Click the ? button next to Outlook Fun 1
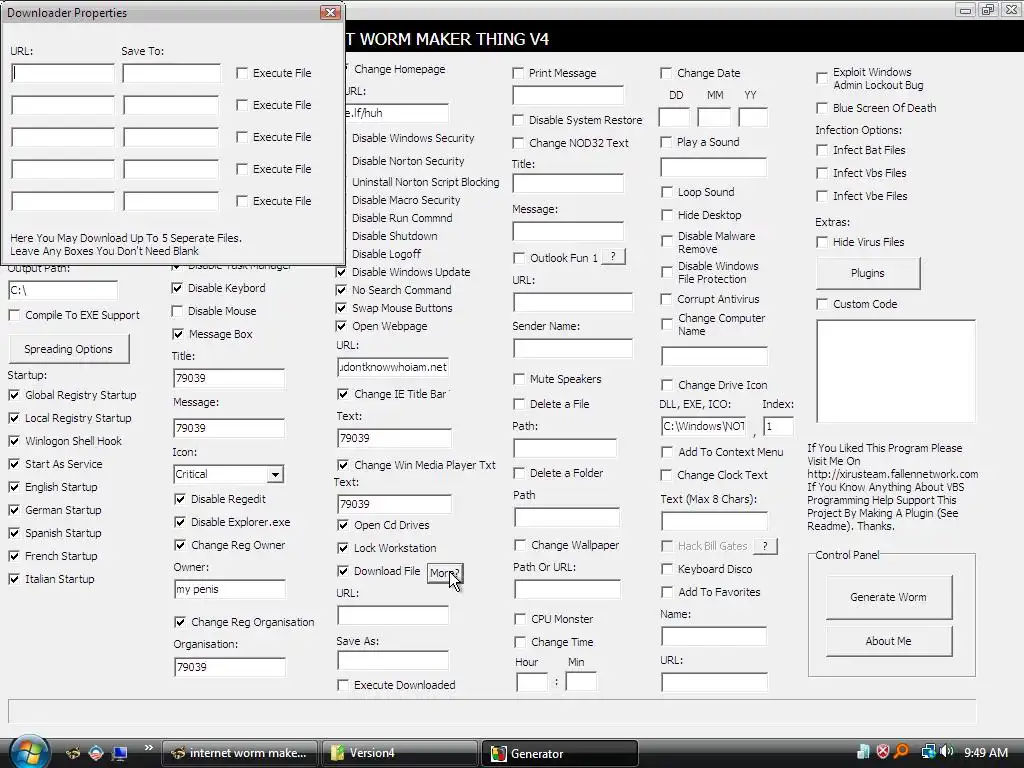Image resolution: width=1024 pixels, height=768 pixels. click(x=613, y=257)
